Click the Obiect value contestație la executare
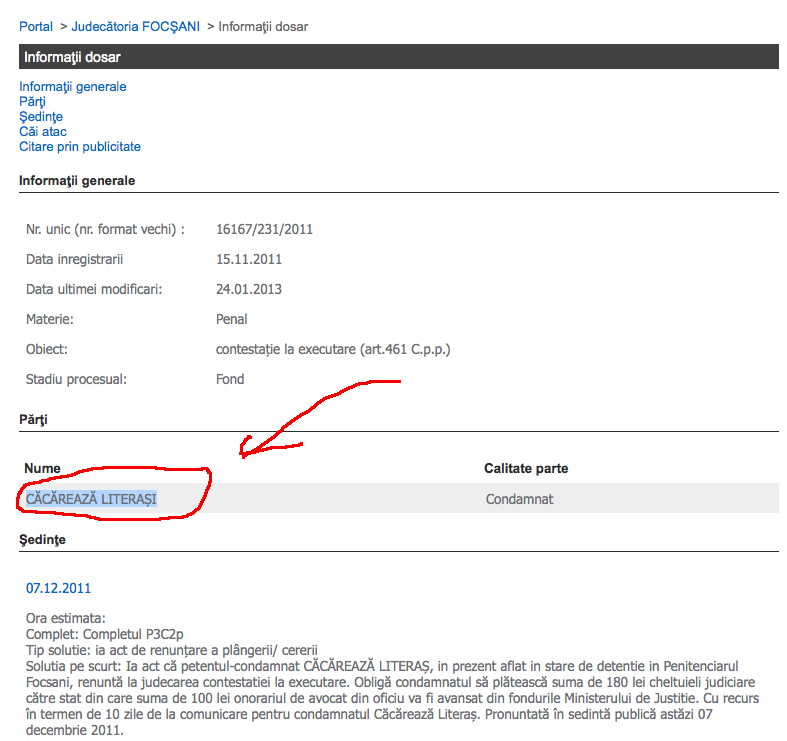Image resolution: width=787 pixels, height=741 pixels. pyautogui.click(x=333, y=349)
